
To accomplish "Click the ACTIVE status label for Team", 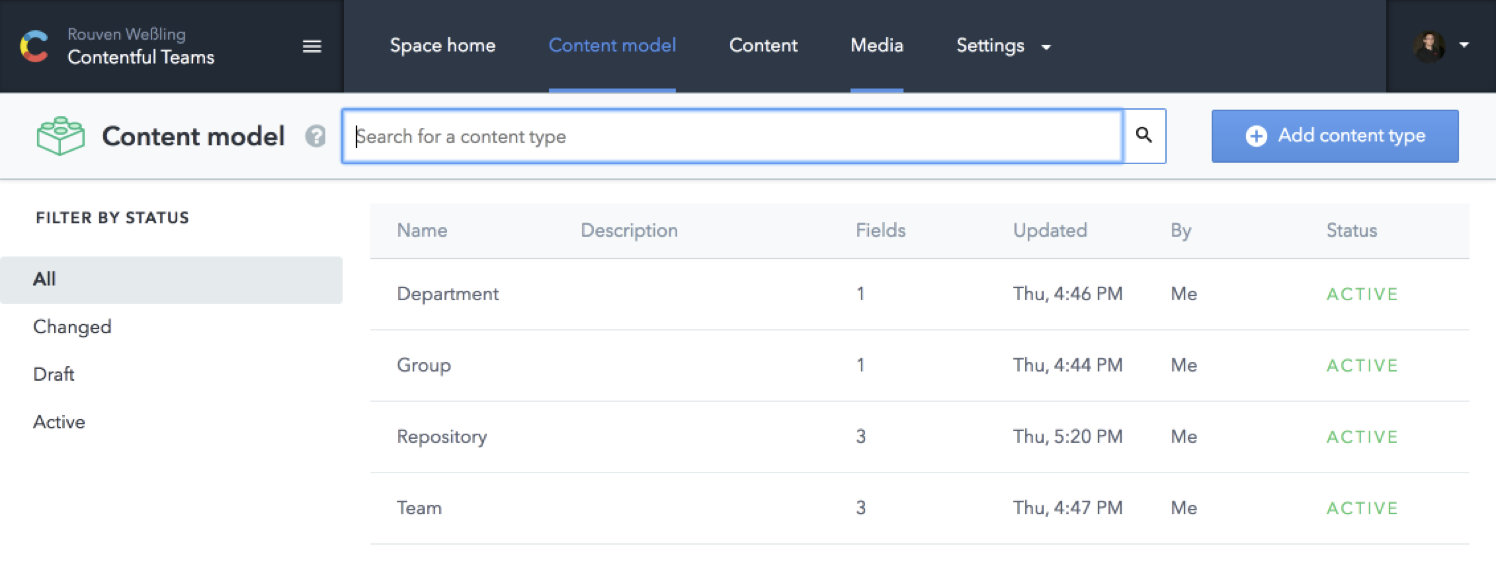I will [x=1362, y=507].
